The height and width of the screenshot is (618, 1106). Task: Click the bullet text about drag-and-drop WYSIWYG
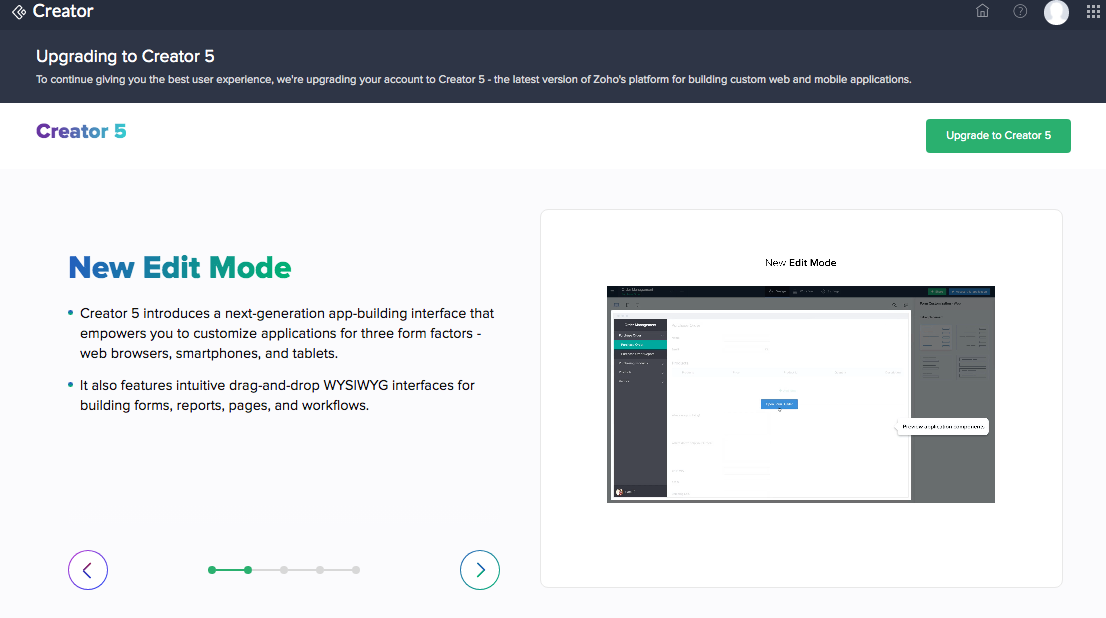tap(277, 395)
